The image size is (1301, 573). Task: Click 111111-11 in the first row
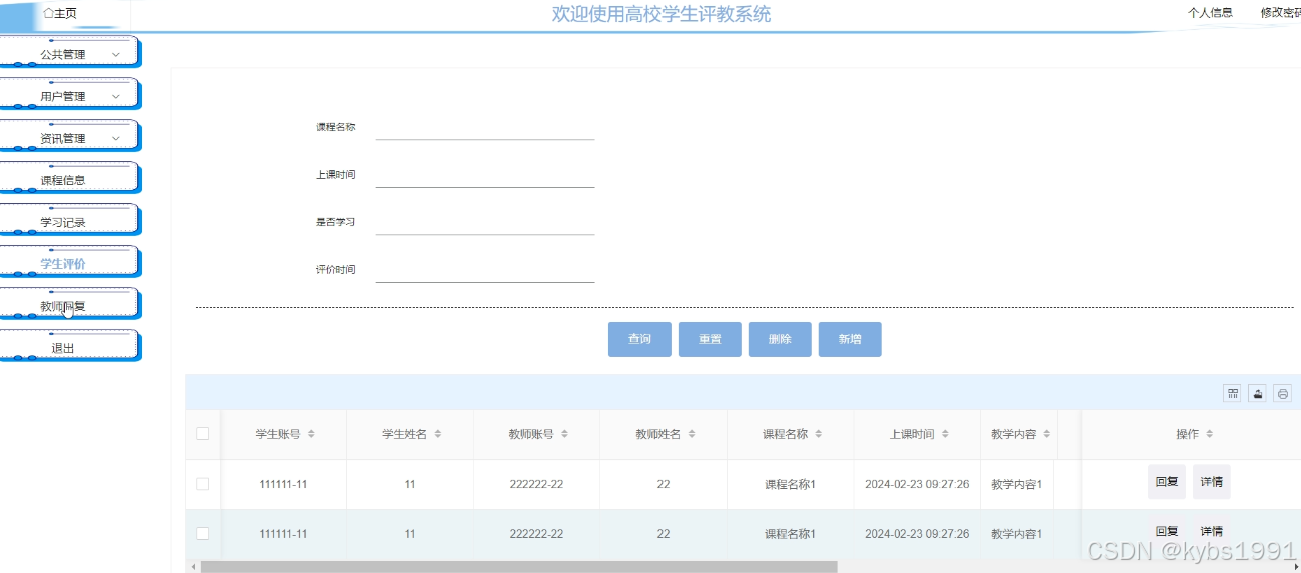(283, 484)
